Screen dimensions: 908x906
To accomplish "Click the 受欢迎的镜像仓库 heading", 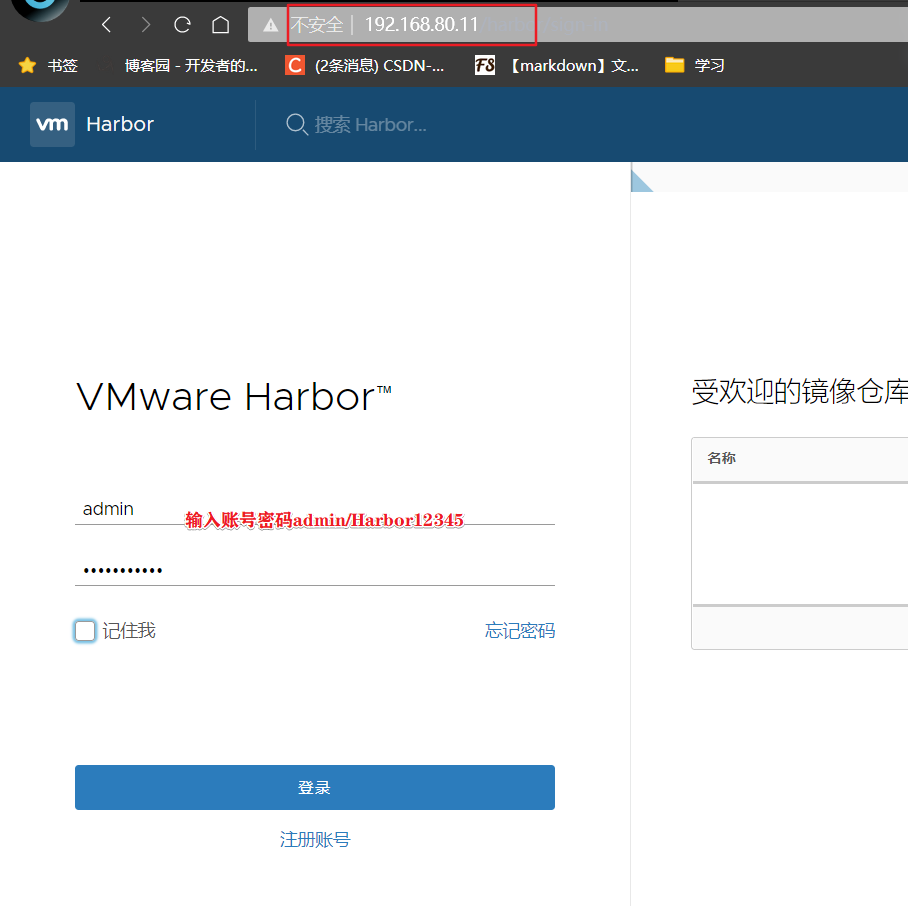I will 800,392.
